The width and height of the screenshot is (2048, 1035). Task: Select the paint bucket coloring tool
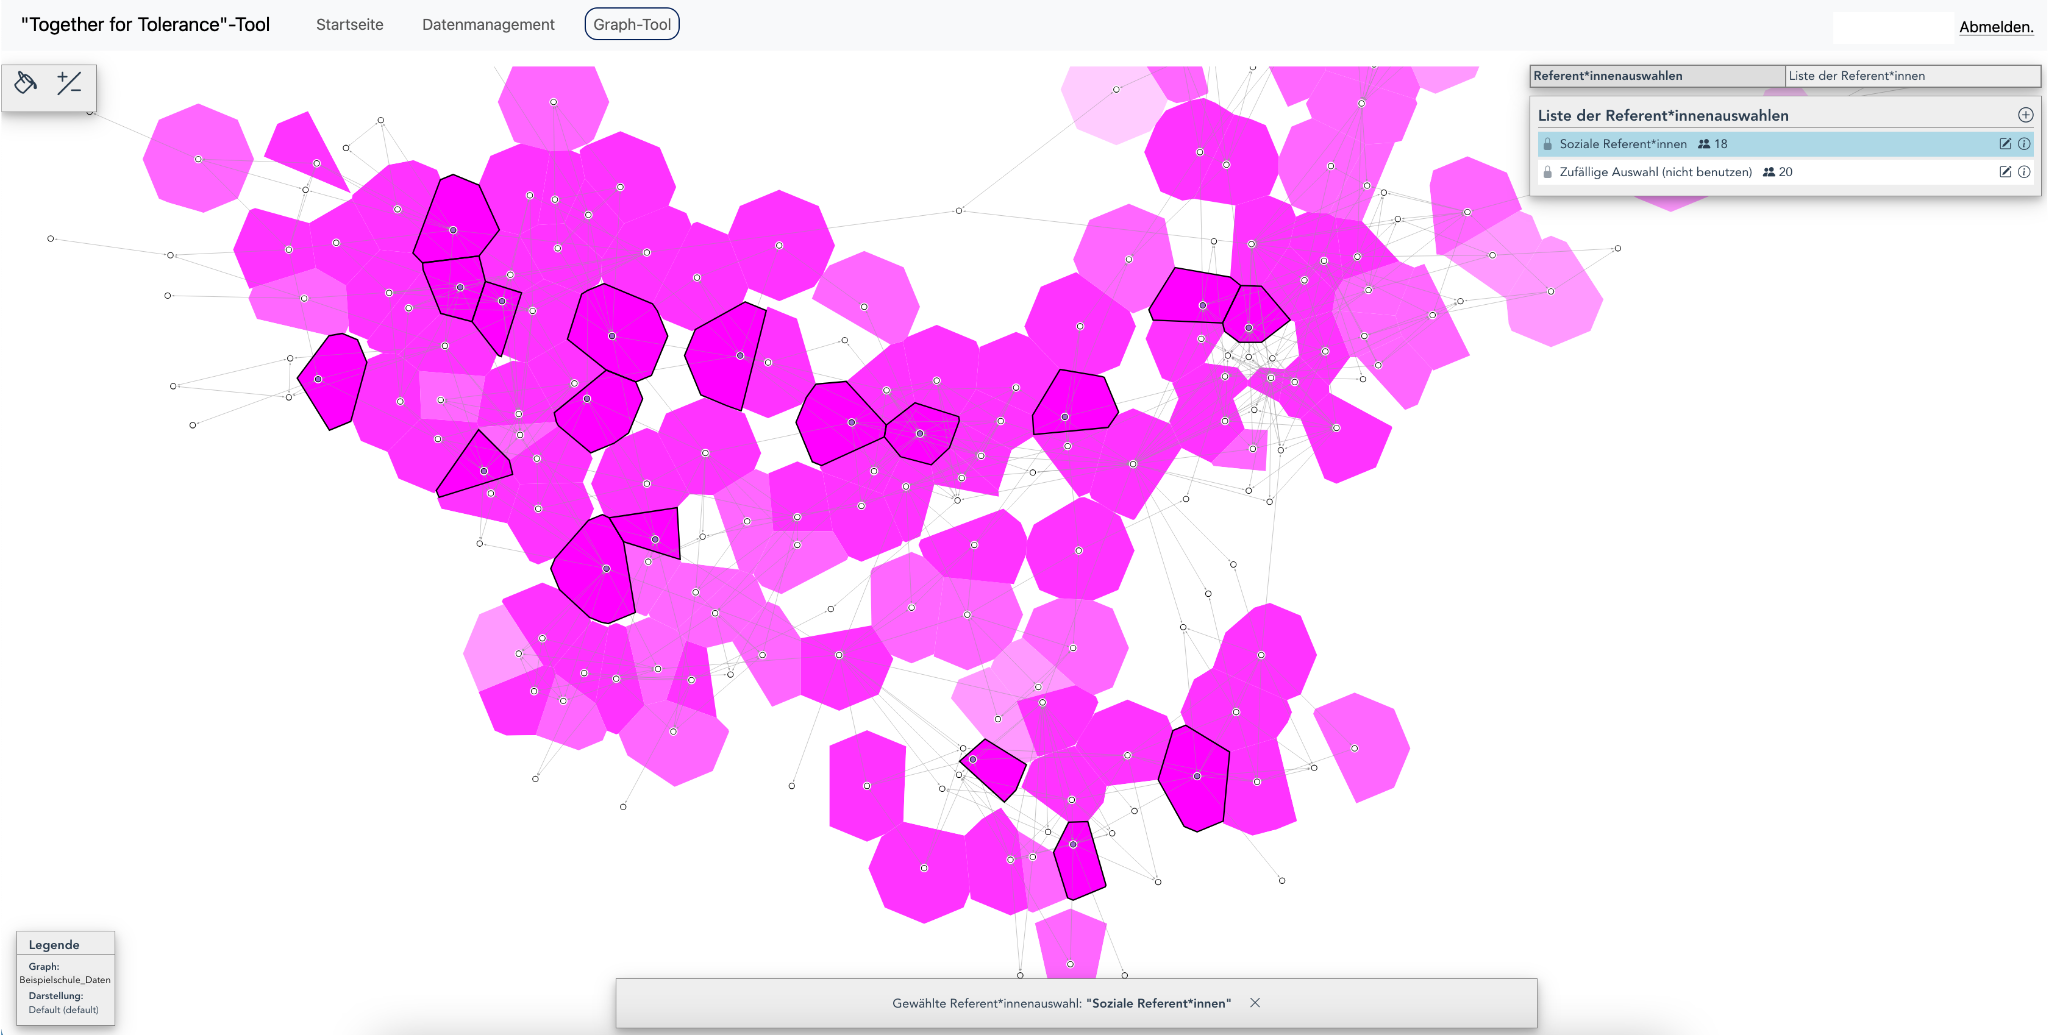pos(26,83)
